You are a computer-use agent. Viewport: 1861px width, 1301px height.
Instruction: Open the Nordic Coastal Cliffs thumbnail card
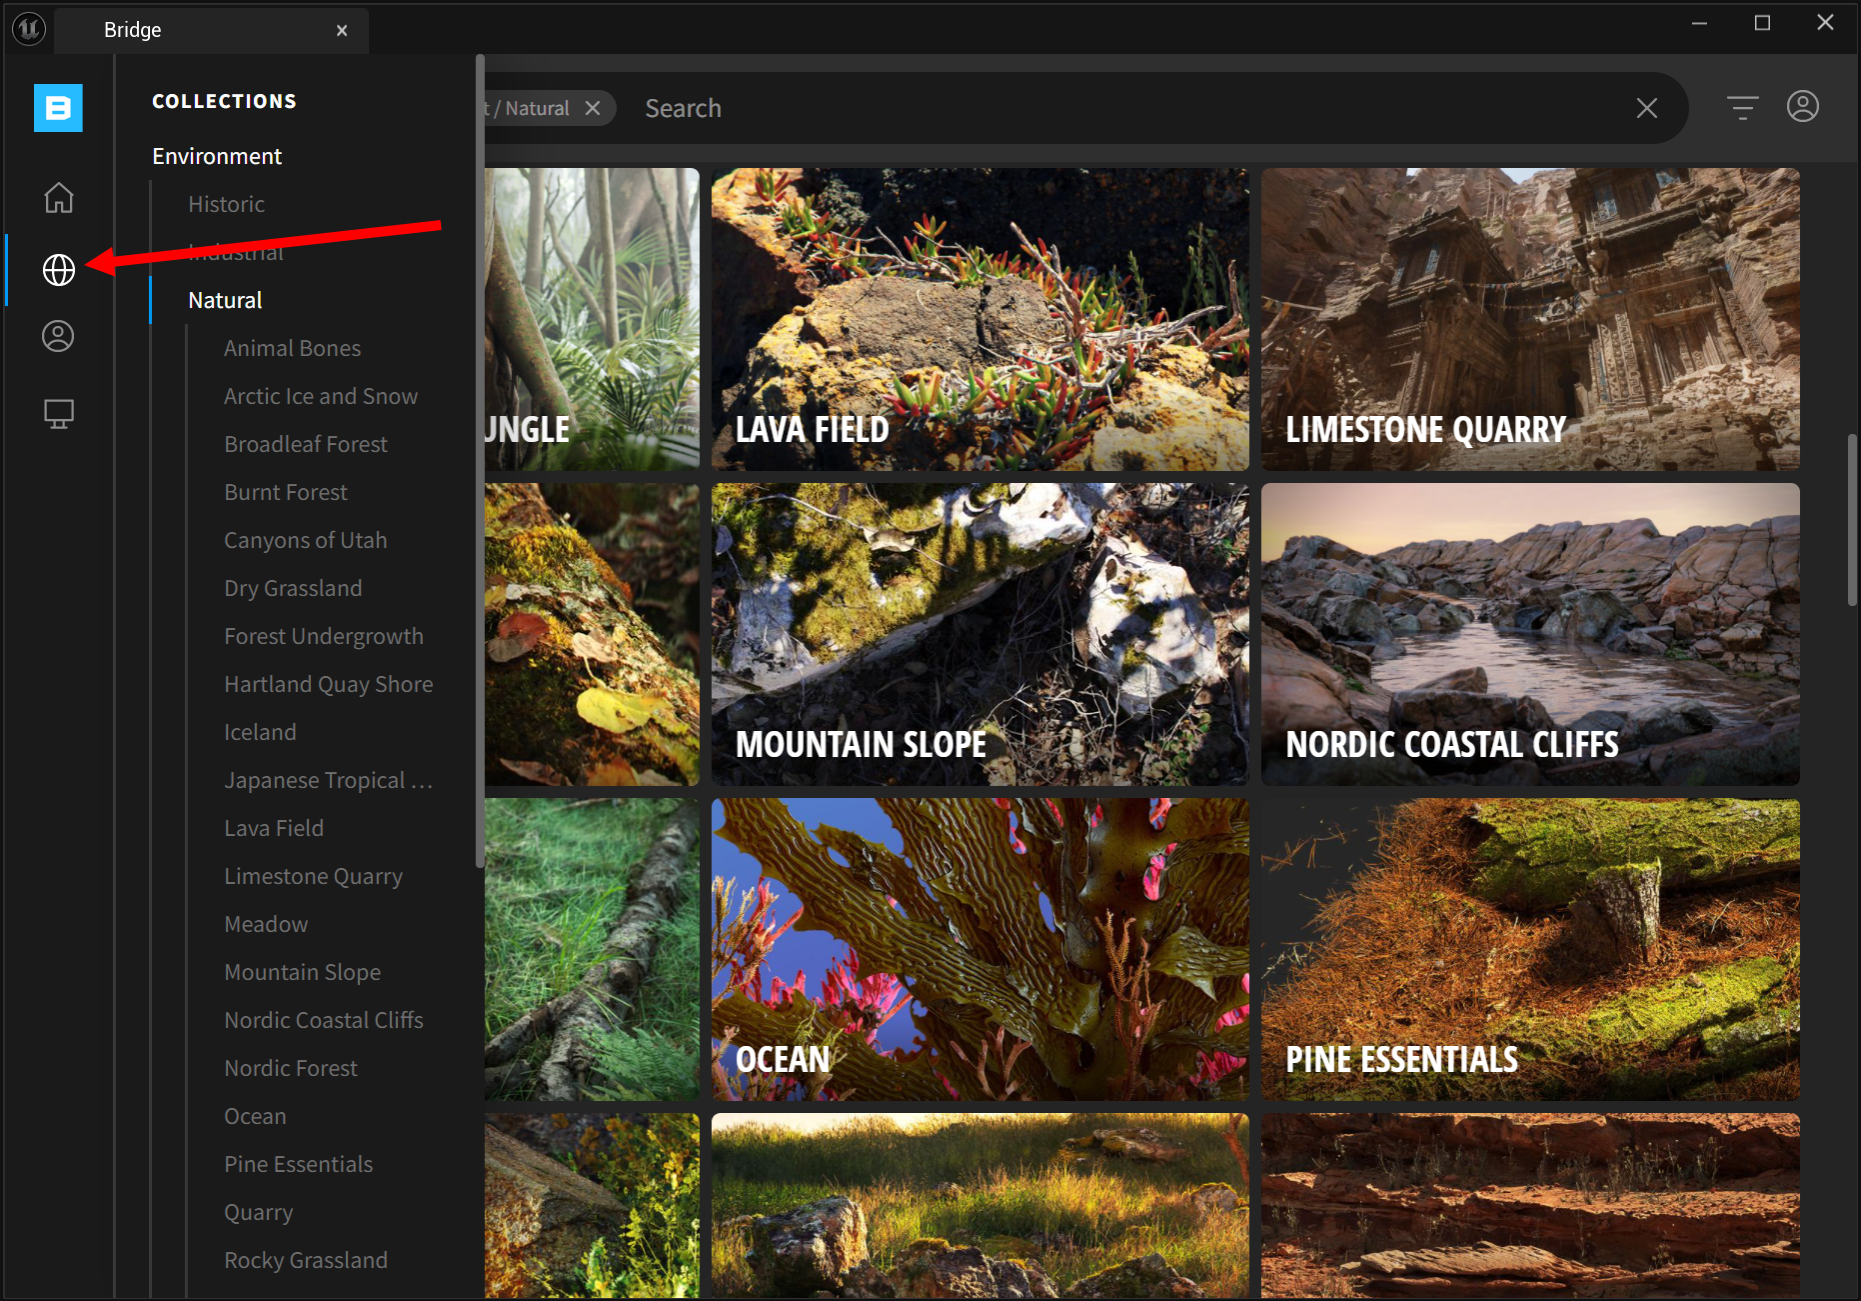tap(1530, 634)
